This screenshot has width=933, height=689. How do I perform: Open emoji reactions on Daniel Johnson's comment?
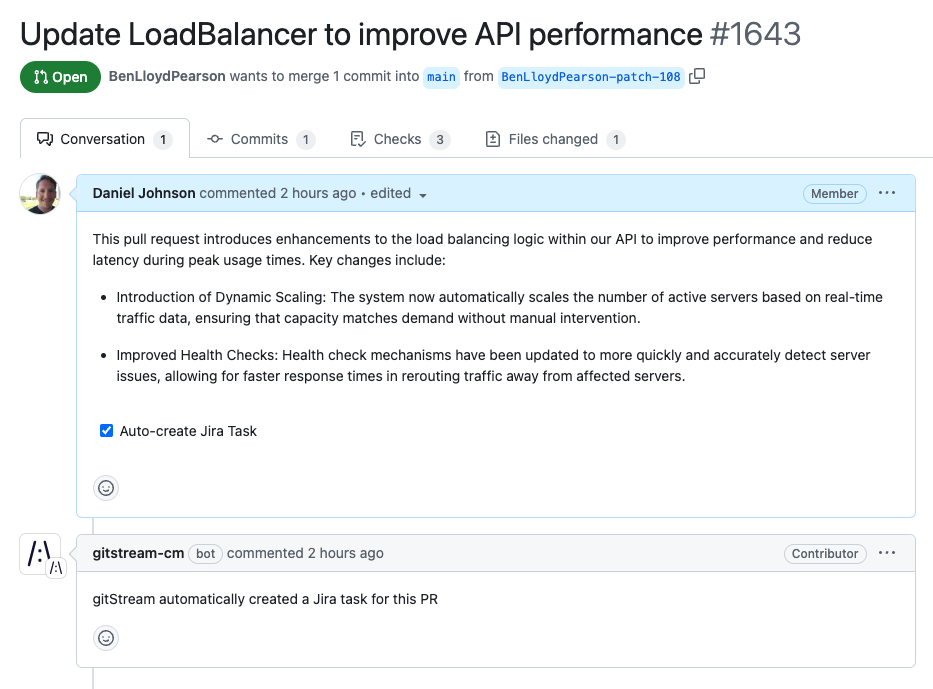click(106, 488)
